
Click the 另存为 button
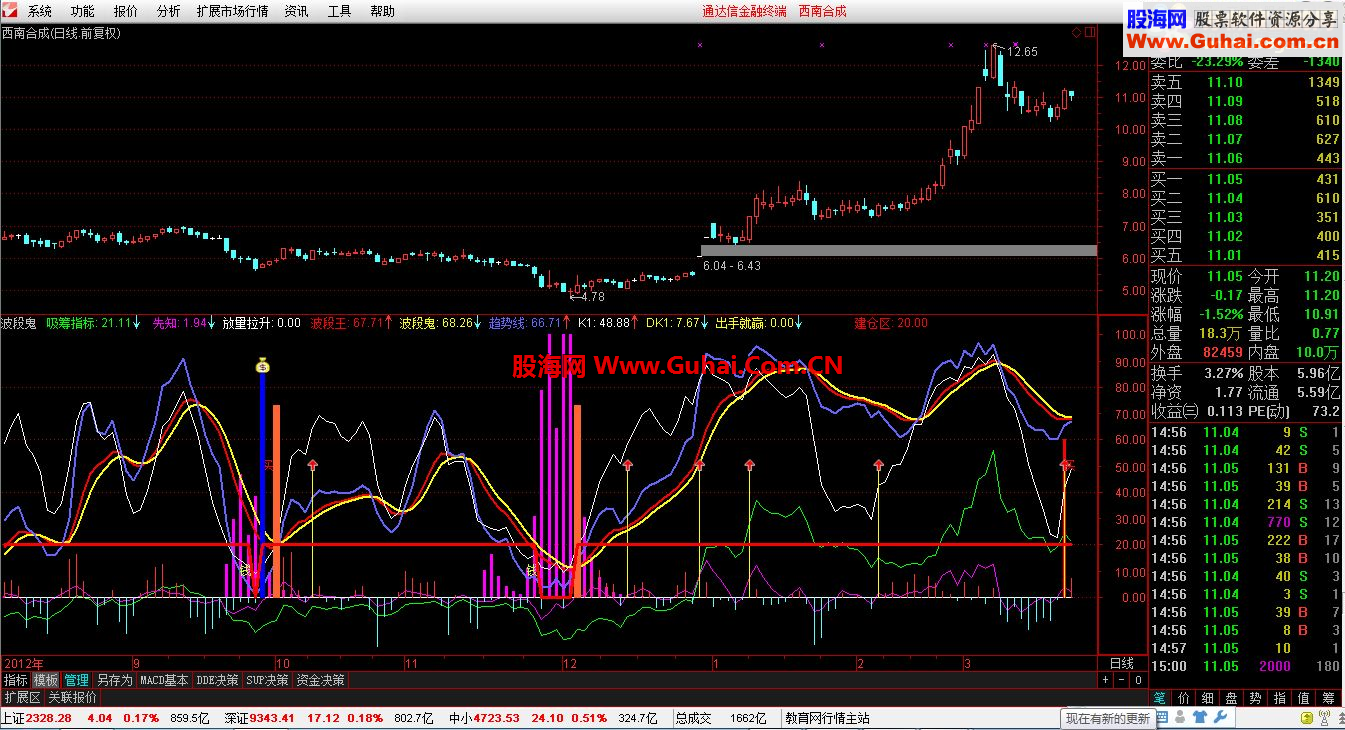point(114,680)
